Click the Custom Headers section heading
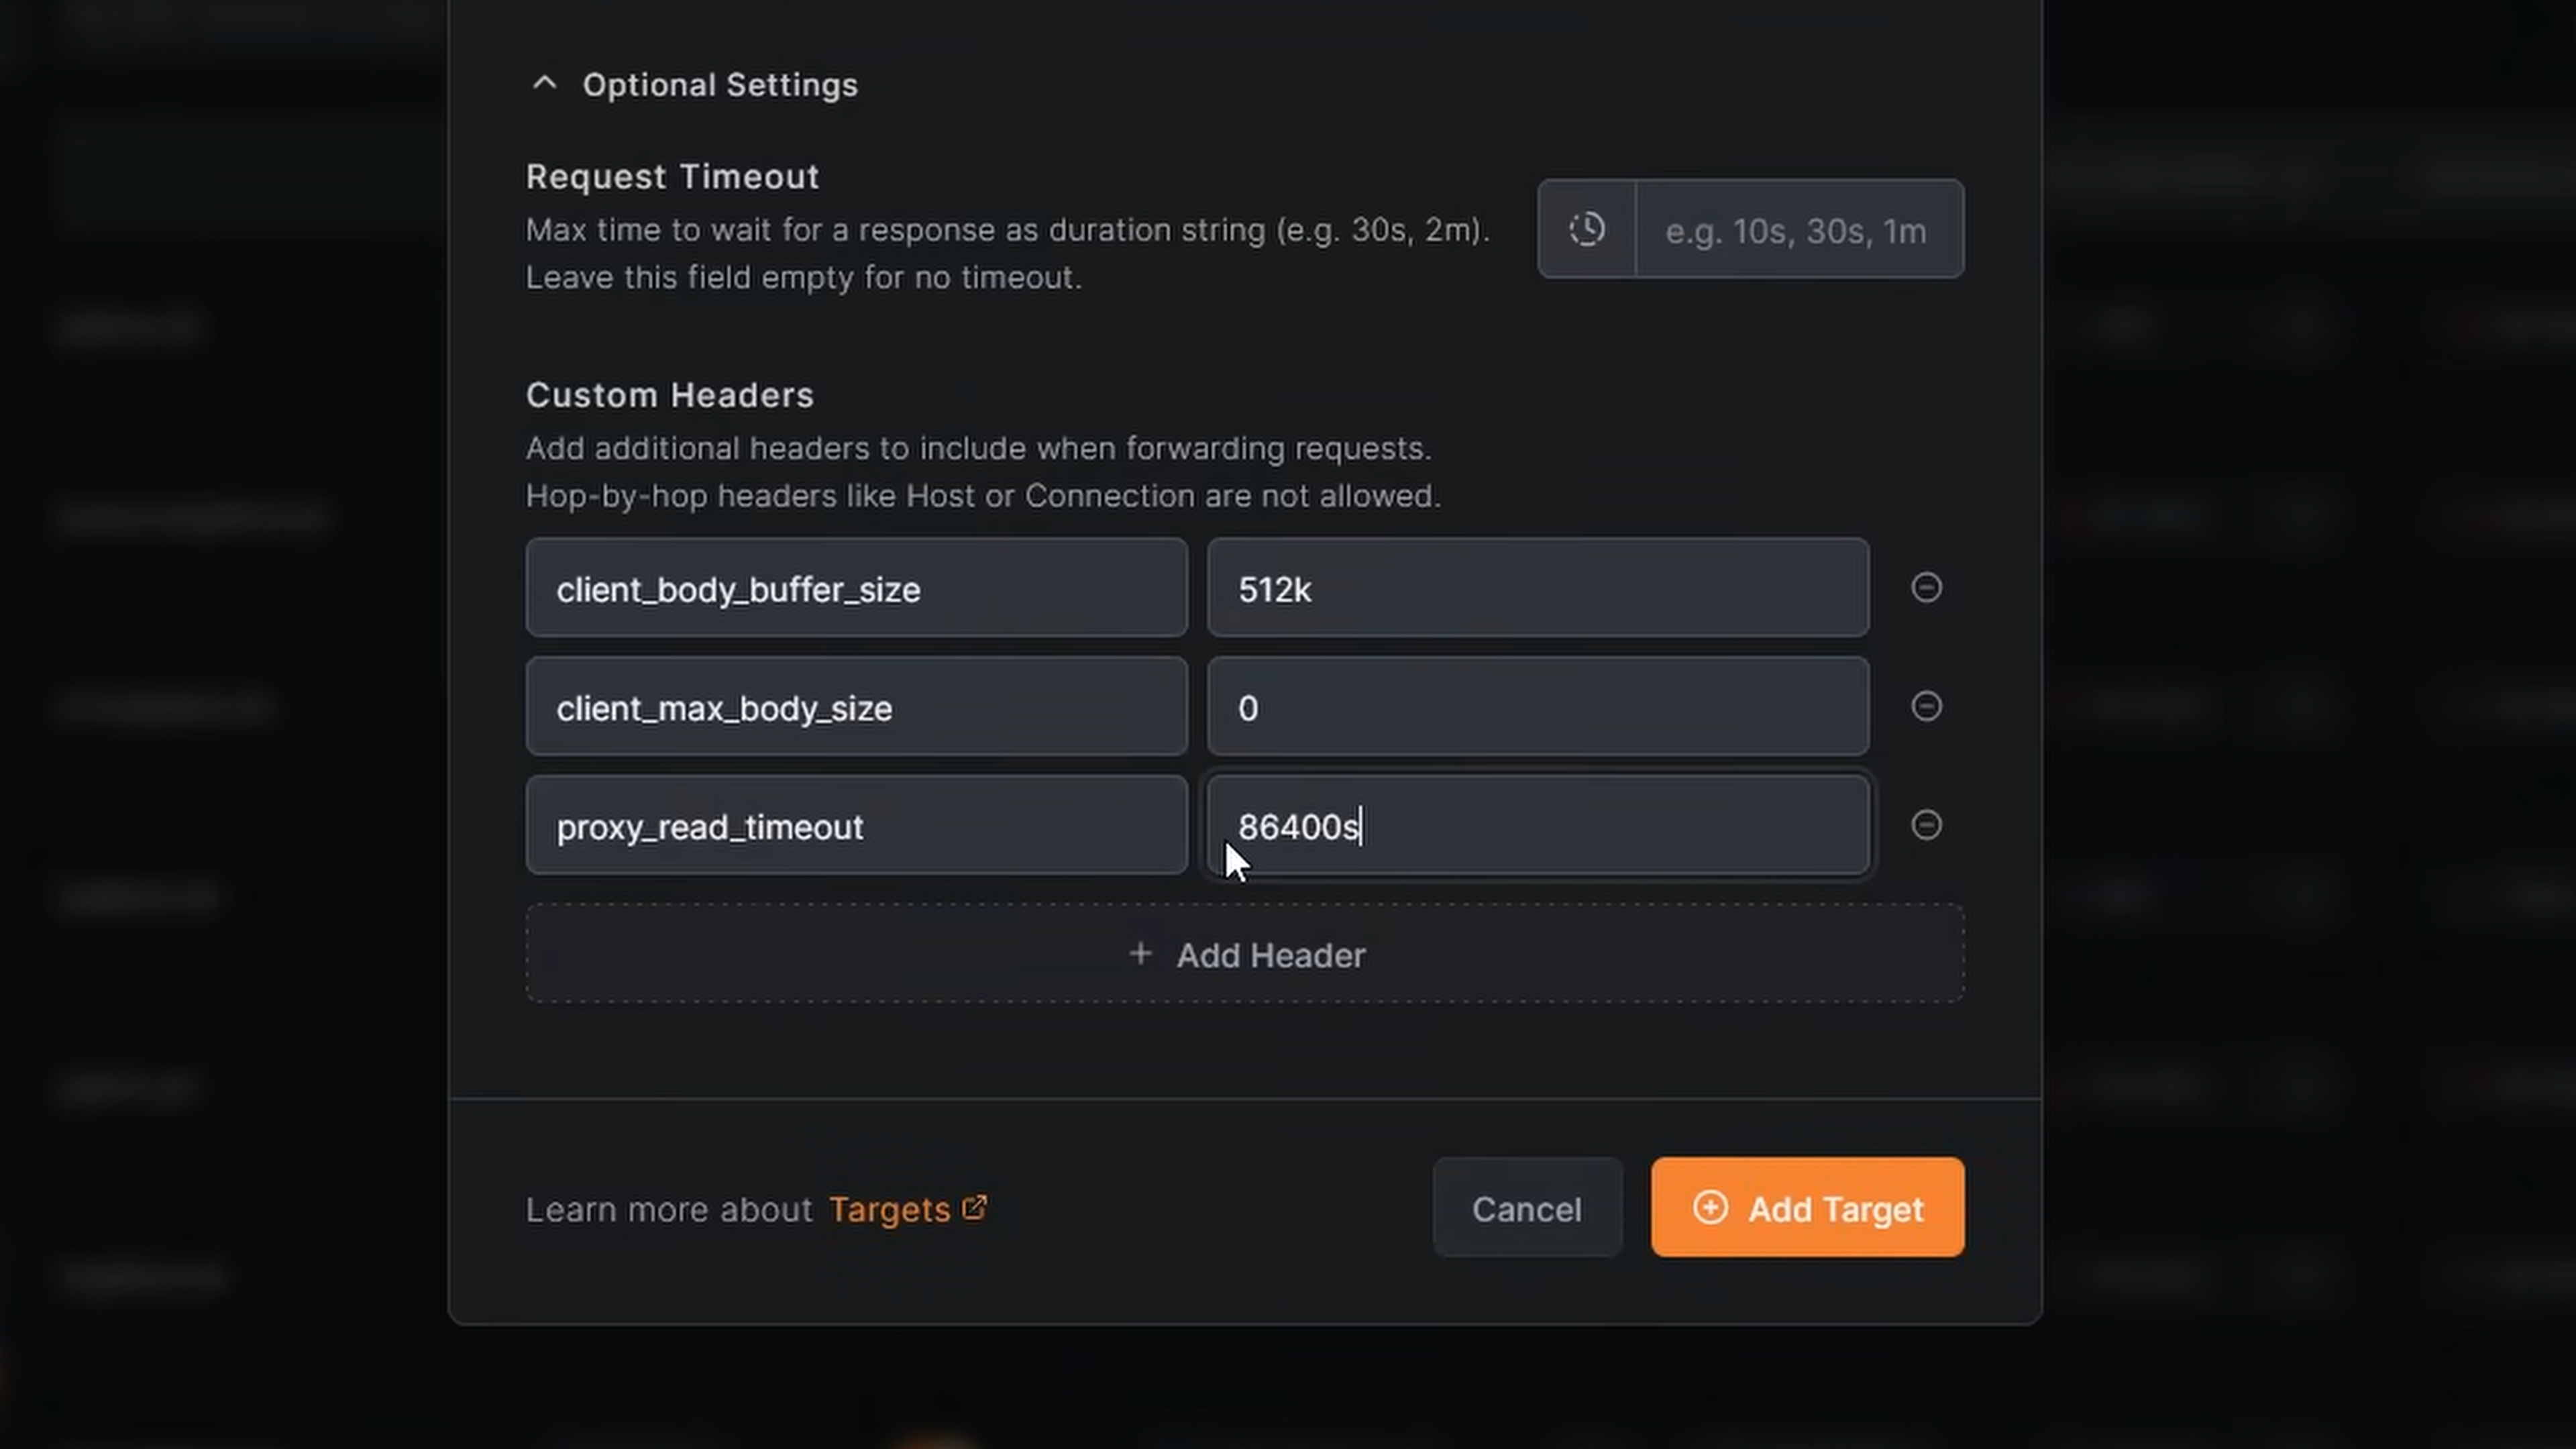The image size is (2576, 1449). click(669, 394)
